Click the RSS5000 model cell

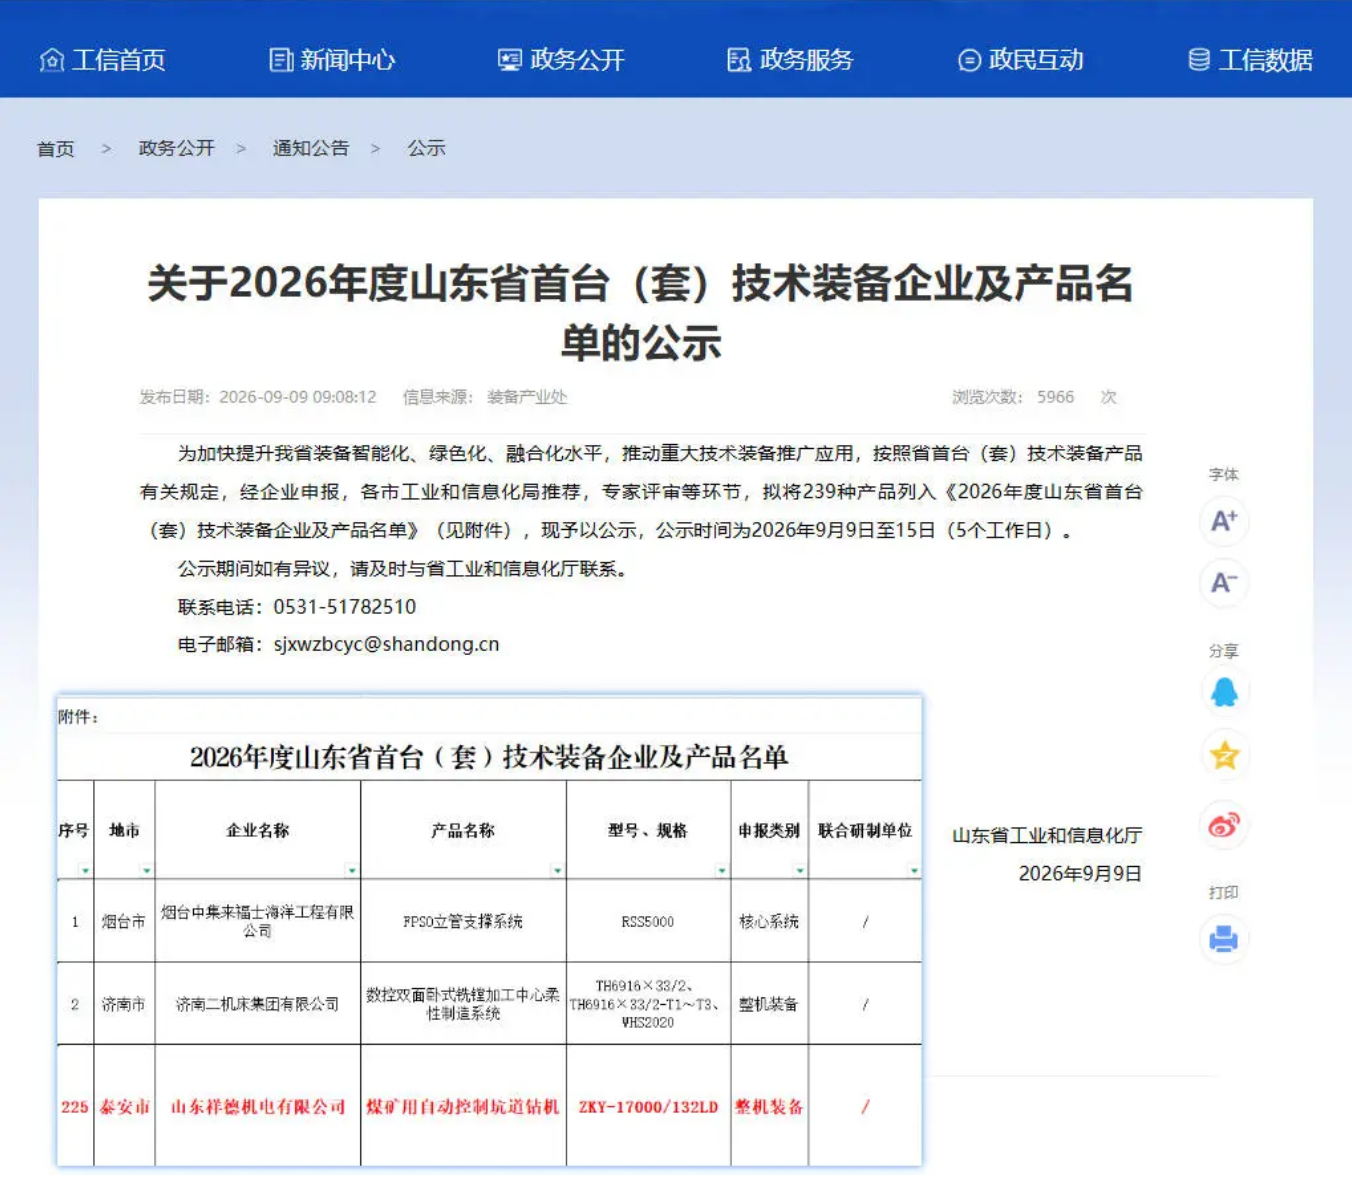[x=648, y=921]
